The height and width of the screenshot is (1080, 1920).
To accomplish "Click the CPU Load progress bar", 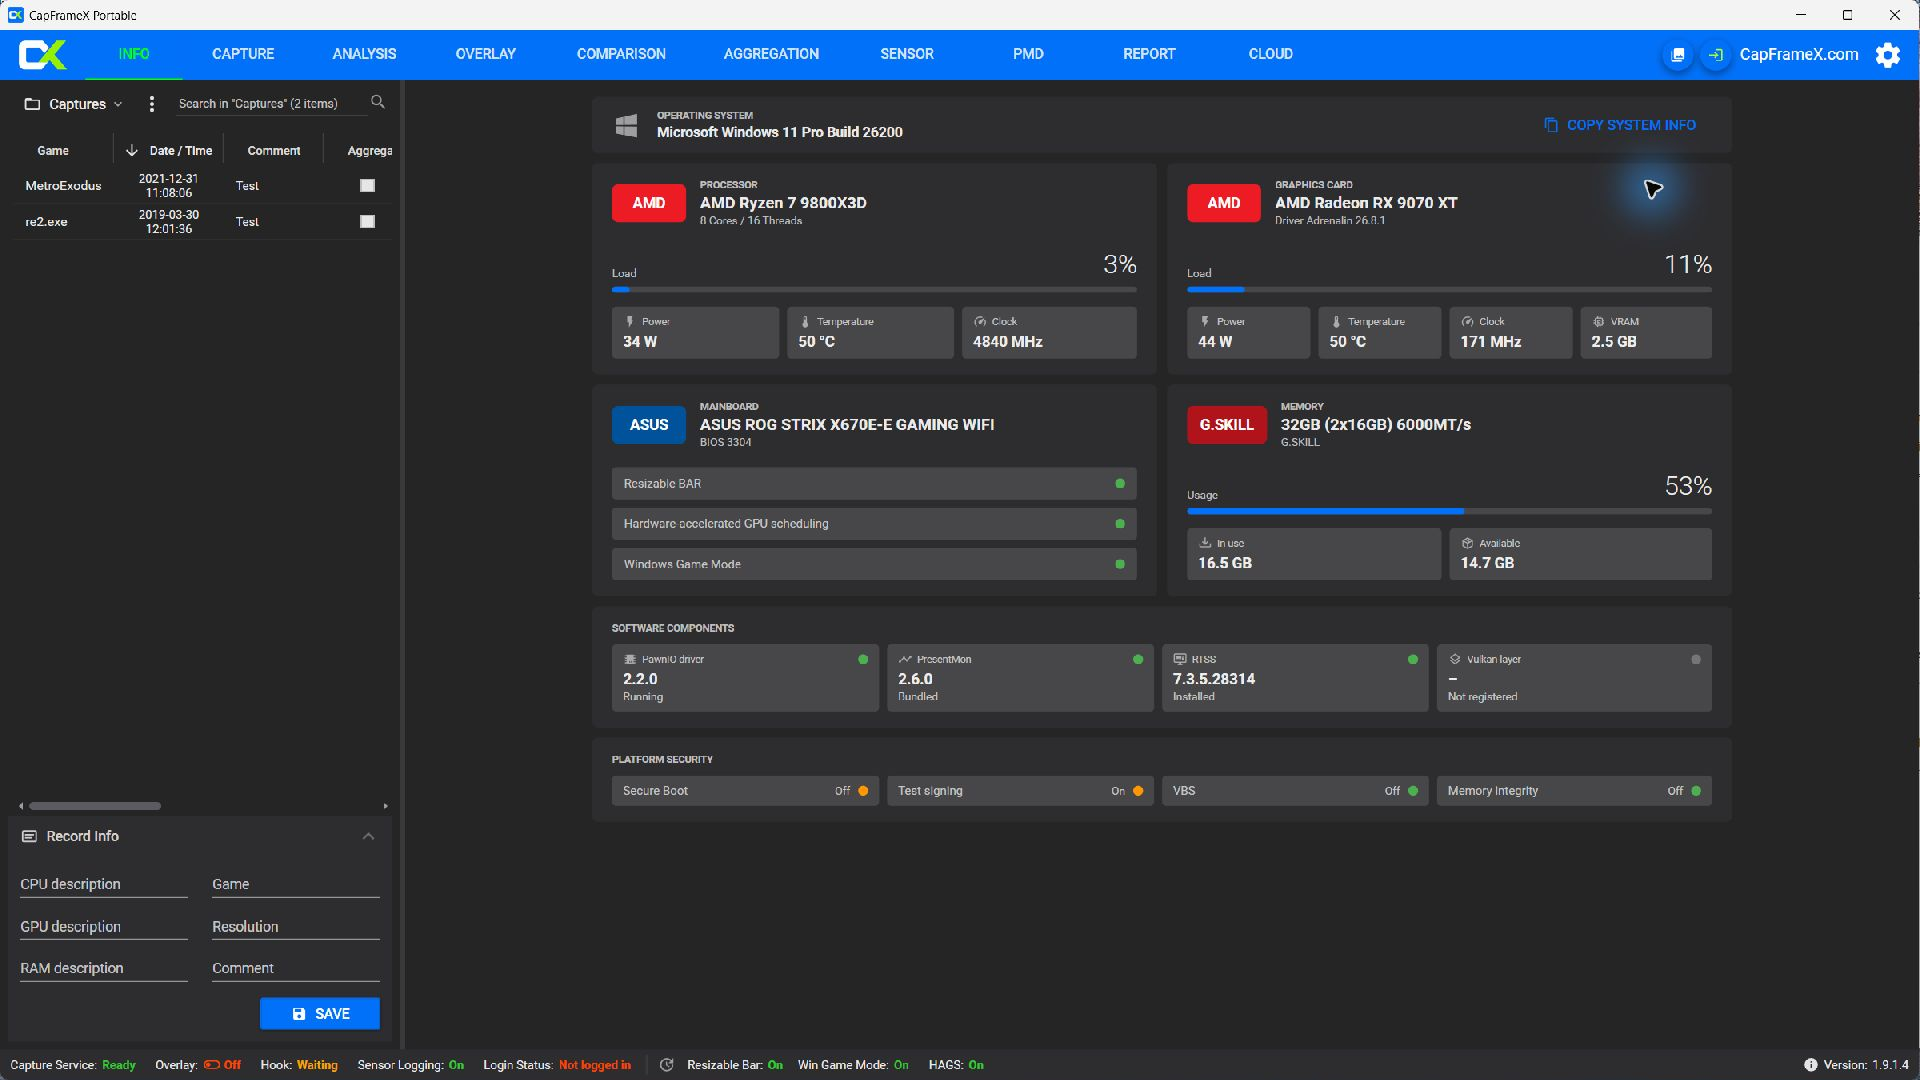I will [x=874, y=290].
